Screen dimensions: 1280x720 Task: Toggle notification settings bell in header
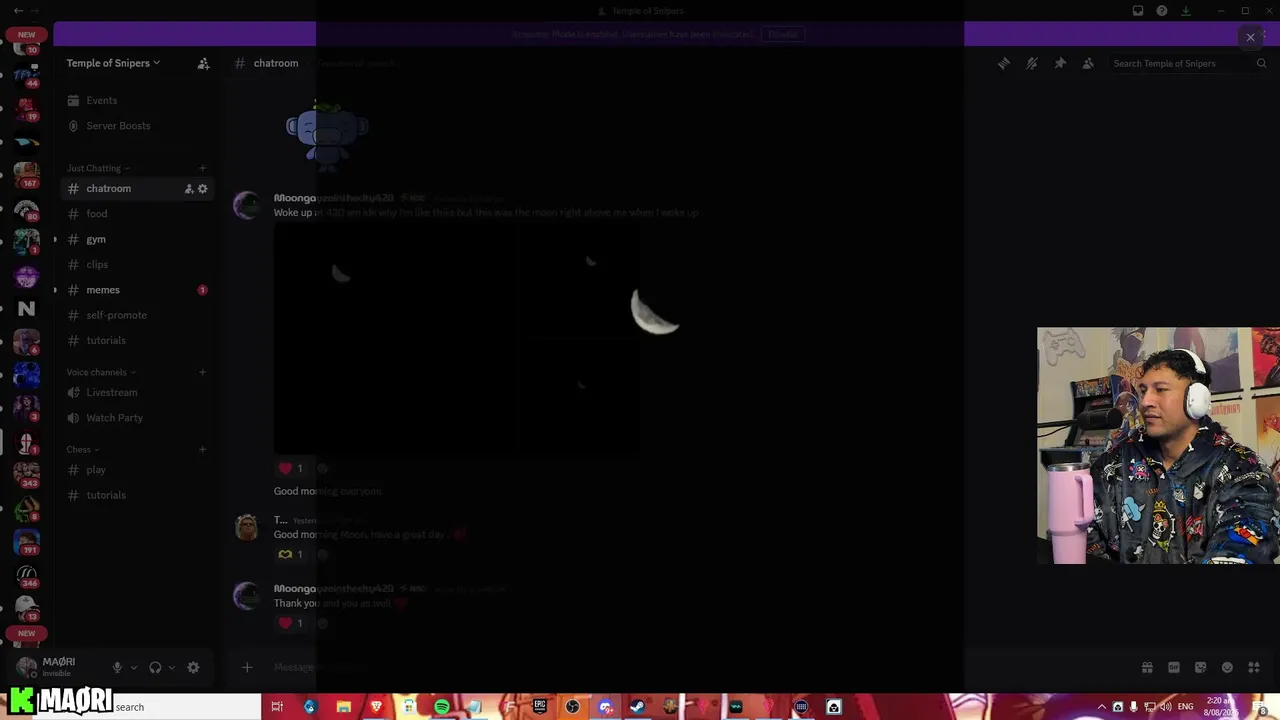pos(1032,63)
